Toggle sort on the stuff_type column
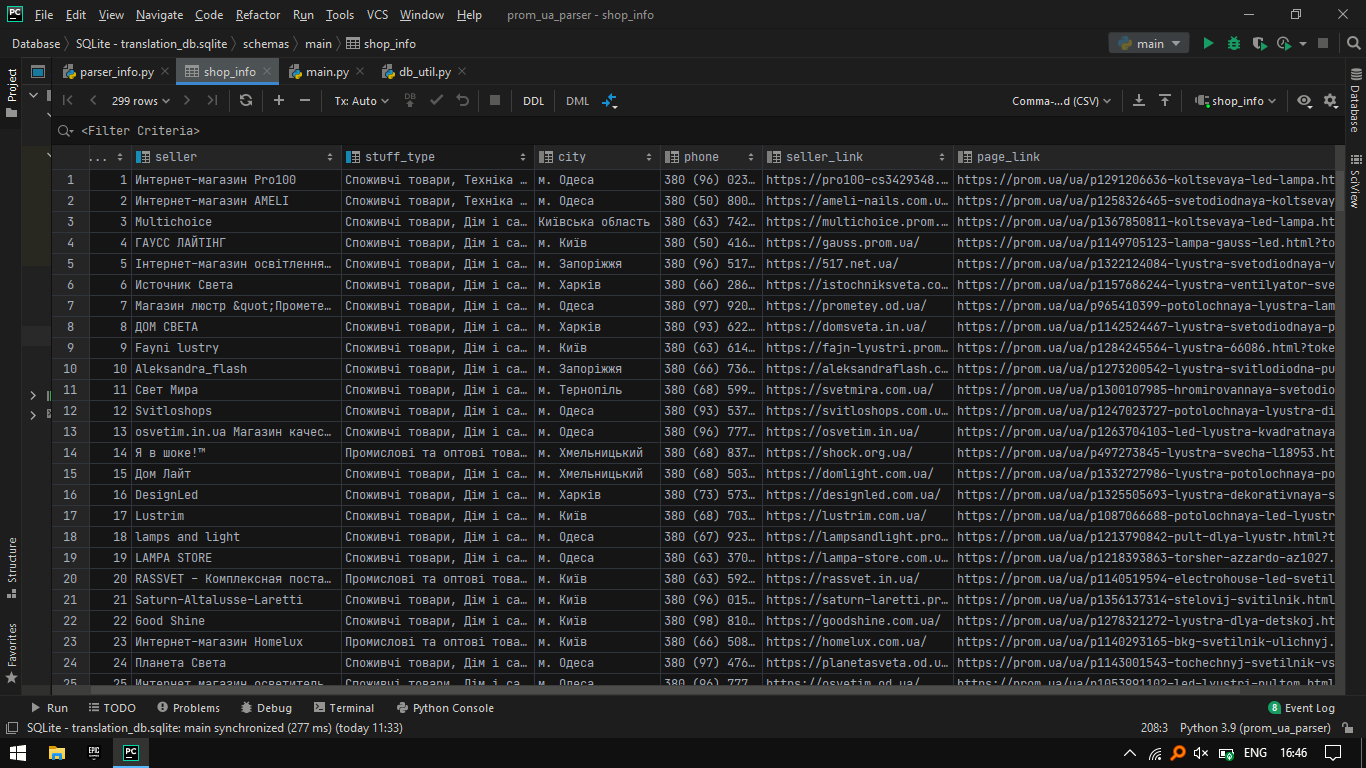 pyautogui.click(x=522, y=157)
